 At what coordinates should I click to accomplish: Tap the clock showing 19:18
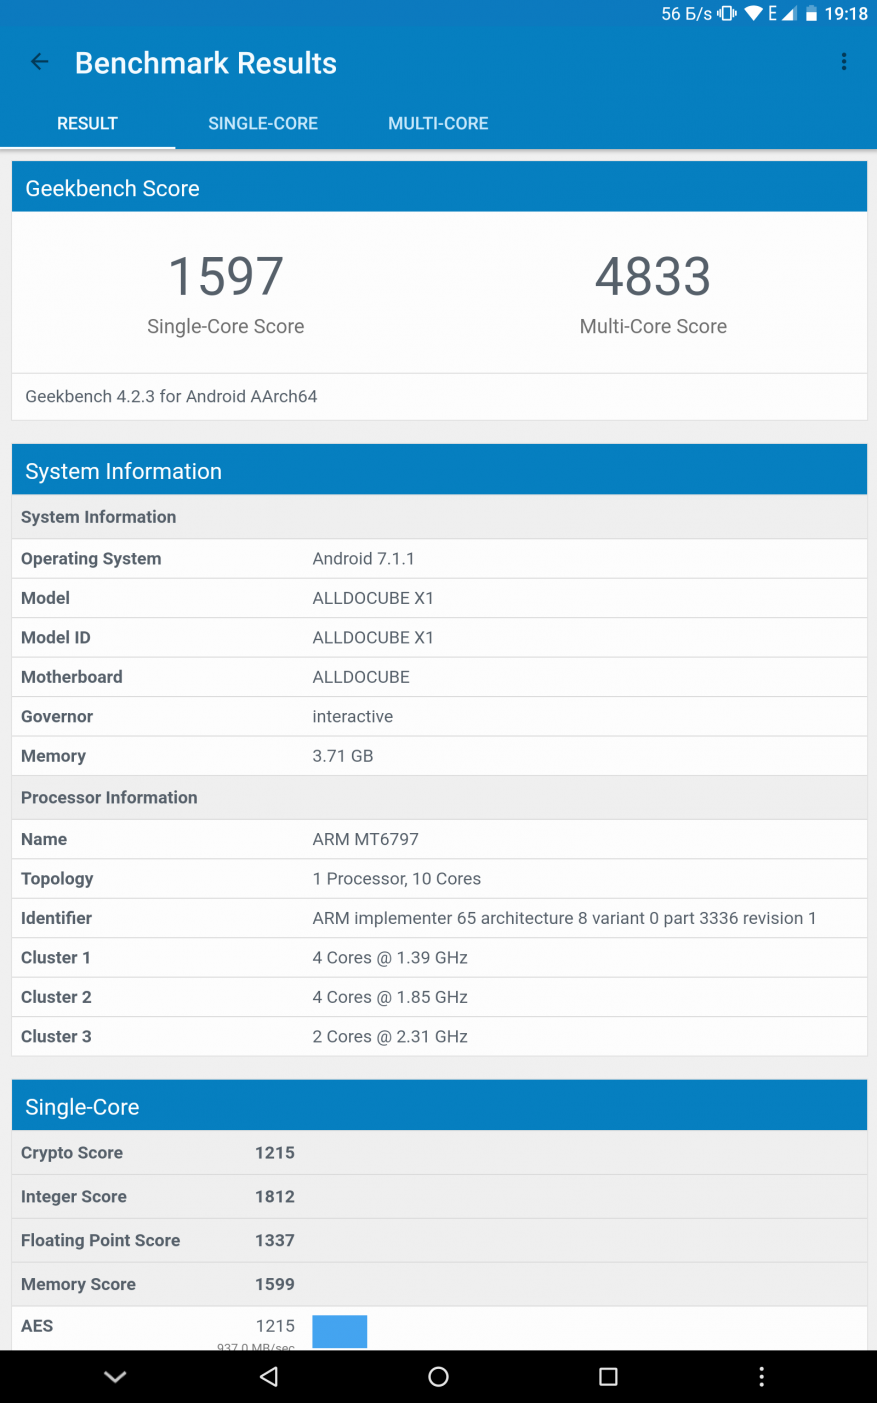coord(846,14)
